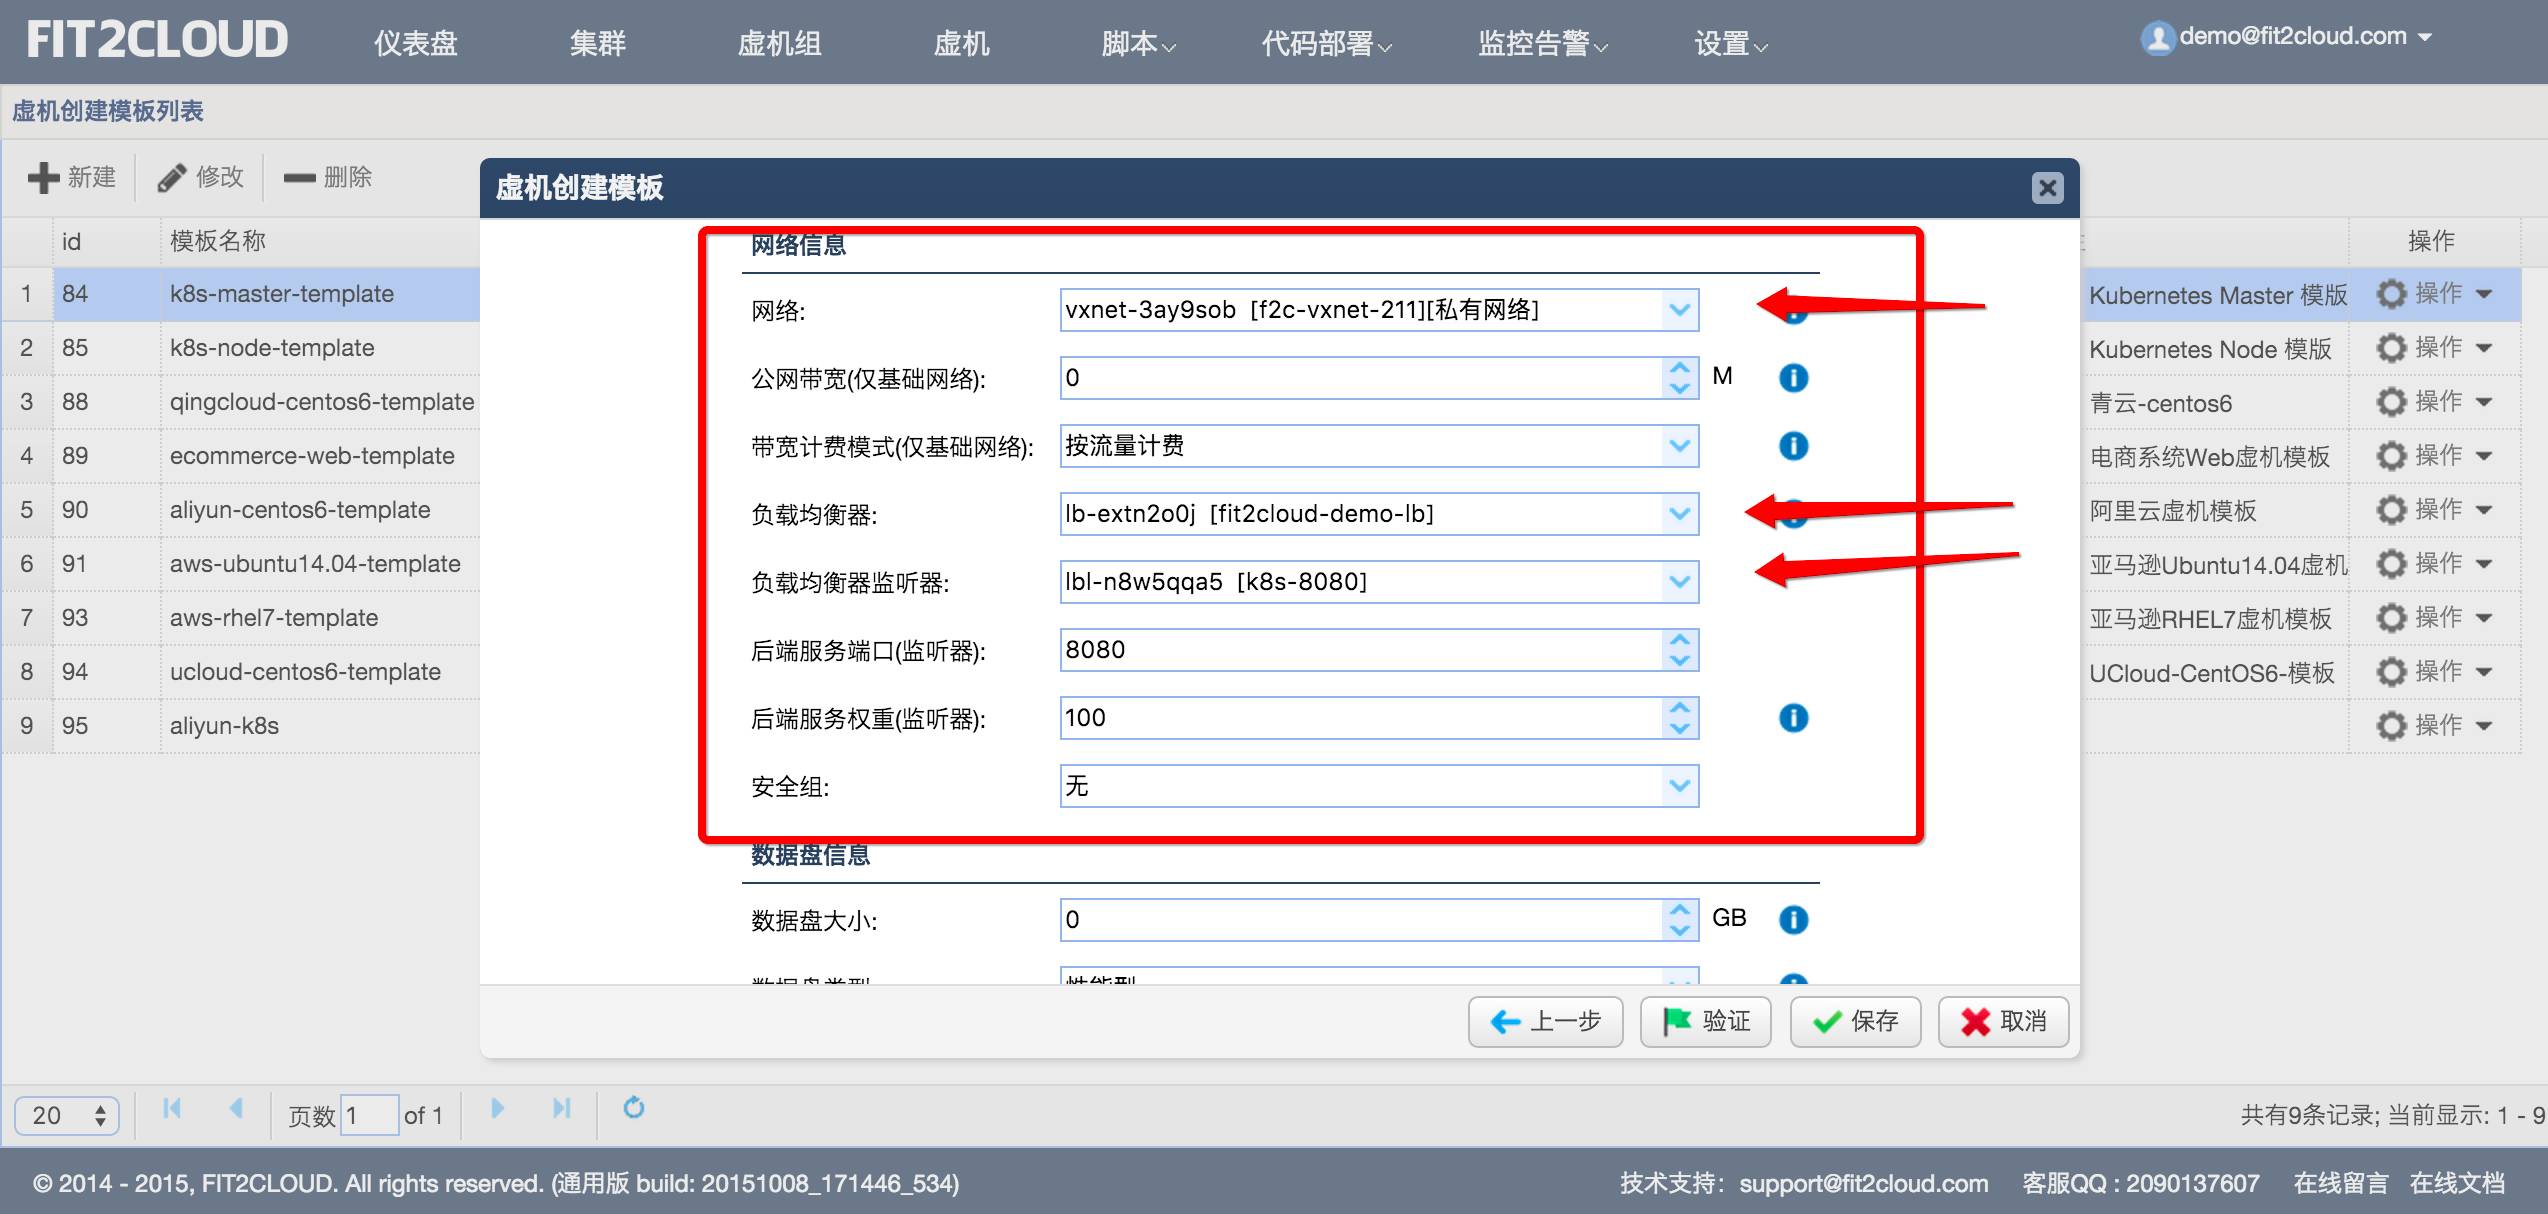The image size is (2548, 1214).
Task: Open the 带宽计费模式 dropdown
Action: (1679, 446)
